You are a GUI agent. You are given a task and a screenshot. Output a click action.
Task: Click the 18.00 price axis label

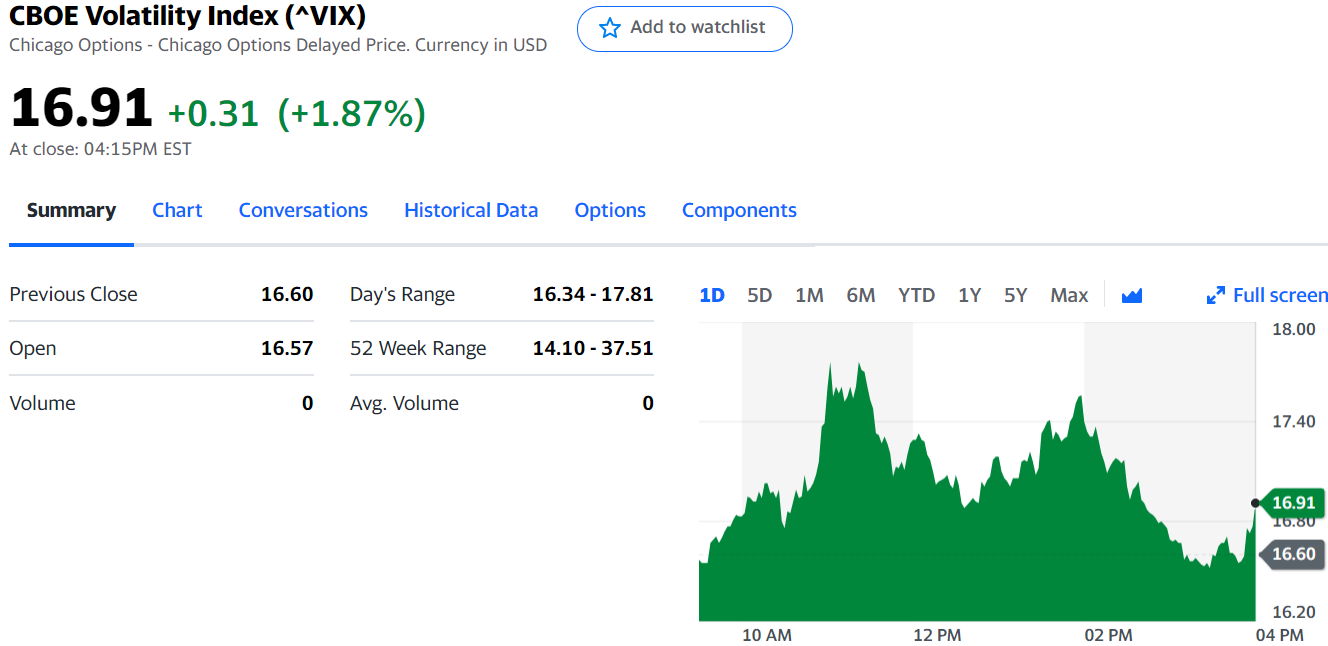pos(1293,329)
